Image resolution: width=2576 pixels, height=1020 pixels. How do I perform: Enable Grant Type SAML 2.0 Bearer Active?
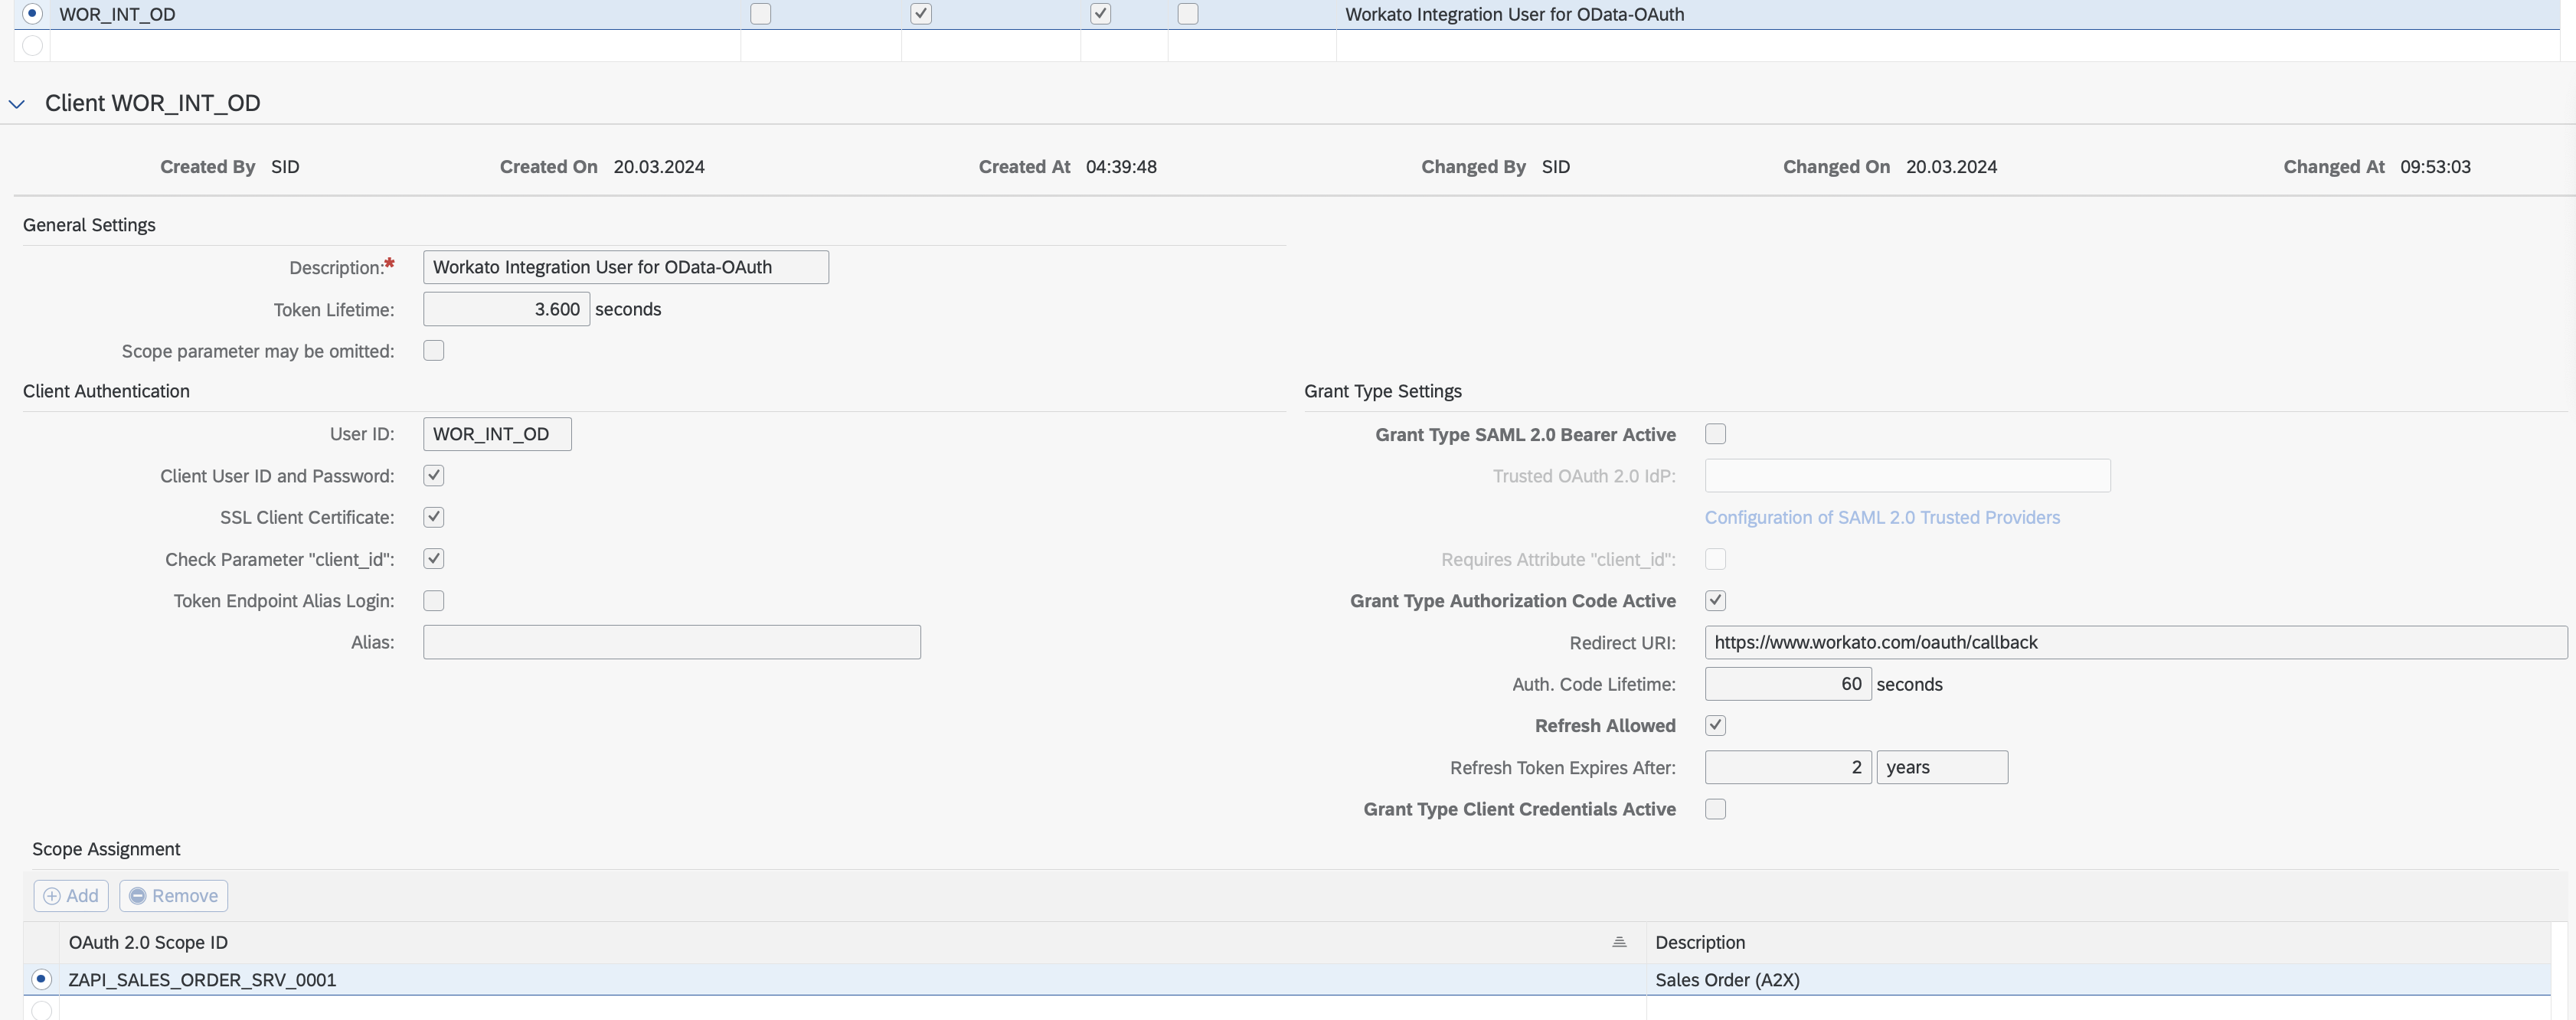(x=1715, y=434)
